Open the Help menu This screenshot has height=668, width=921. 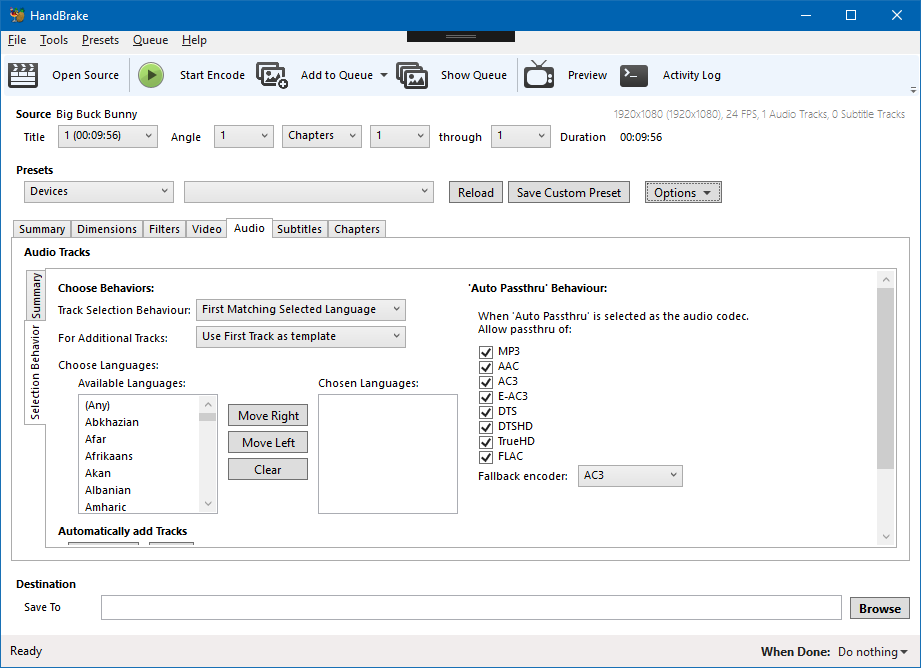tap(194, 40)
